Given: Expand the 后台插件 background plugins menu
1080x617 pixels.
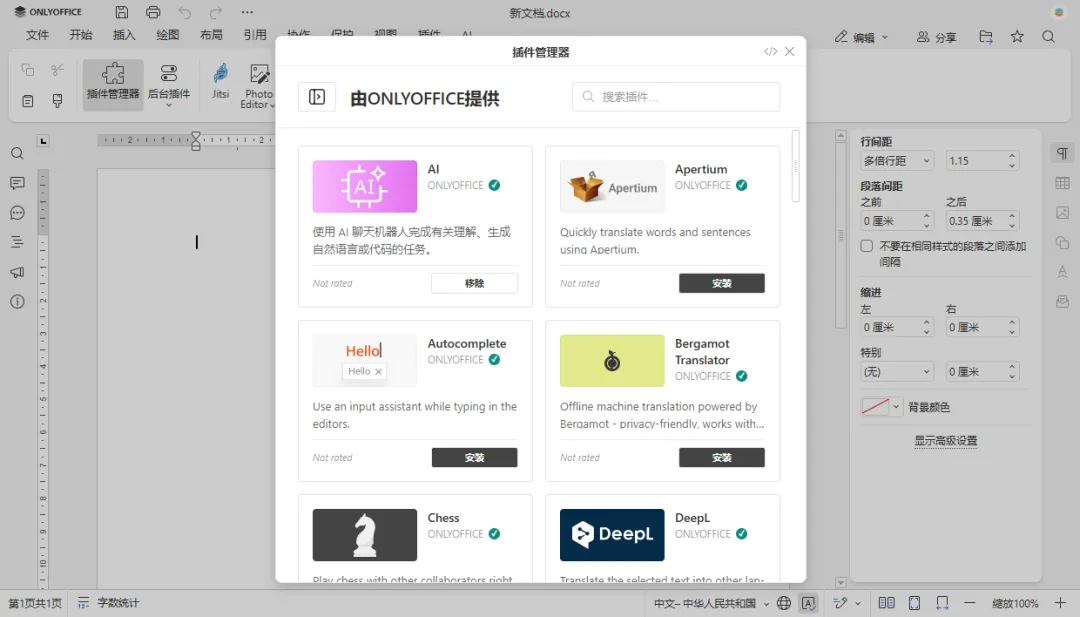Looking at the screenshot, I should point(169,85).
